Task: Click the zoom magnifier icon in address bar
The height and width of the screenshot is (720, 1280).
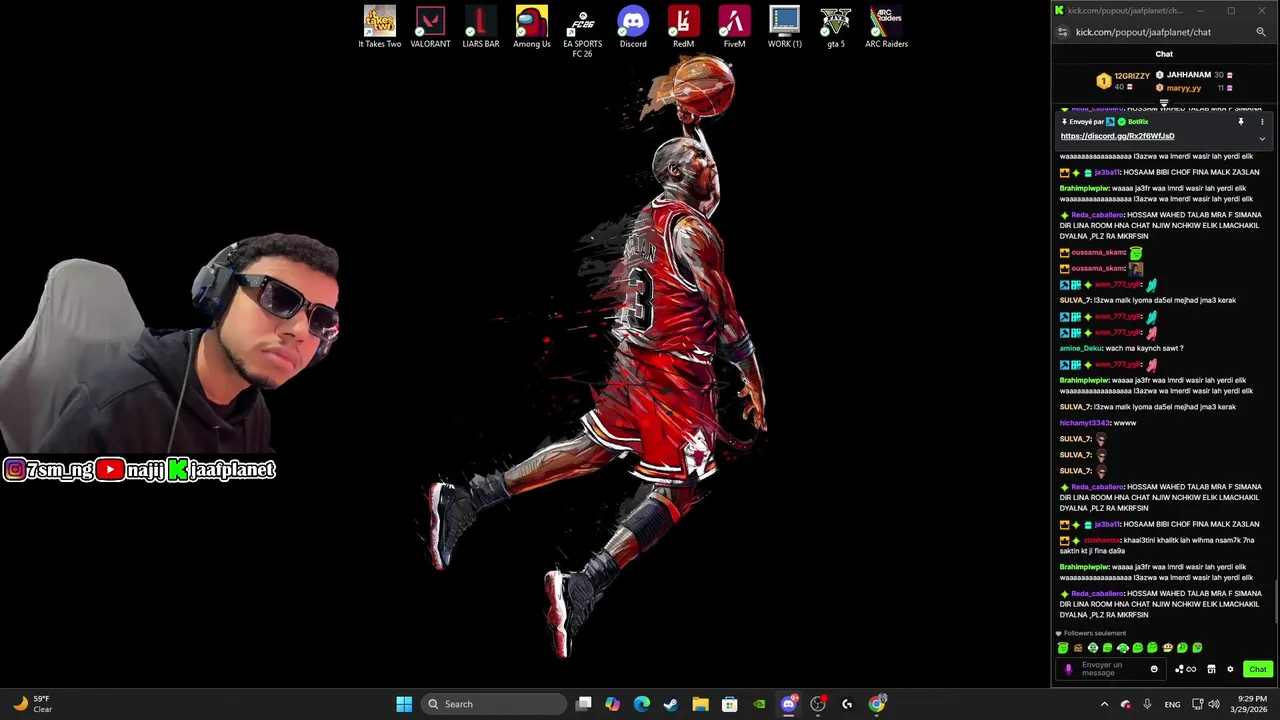Action: pyautogui.click(x=1261, y=32)
